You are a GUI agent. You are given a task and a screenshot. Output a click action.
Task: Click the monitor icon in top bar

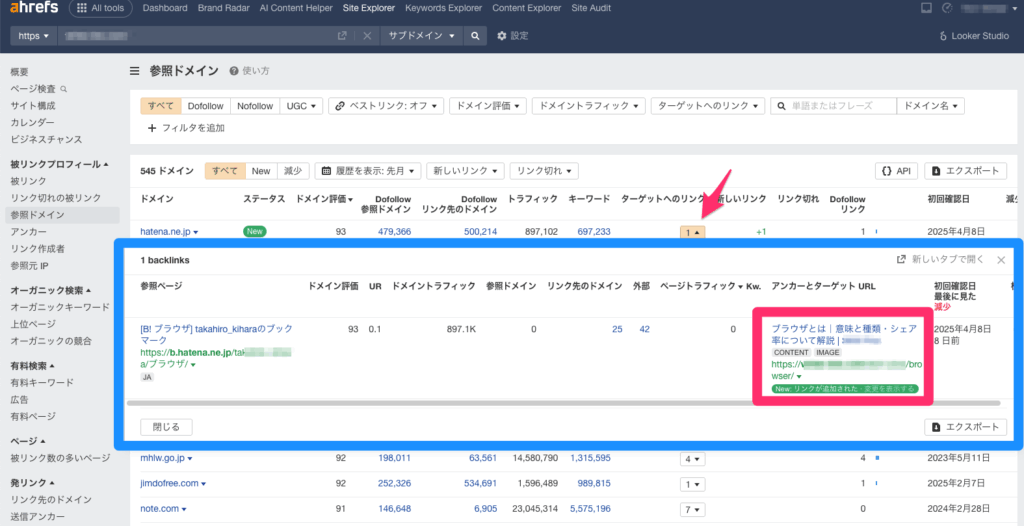pos(925,8)
